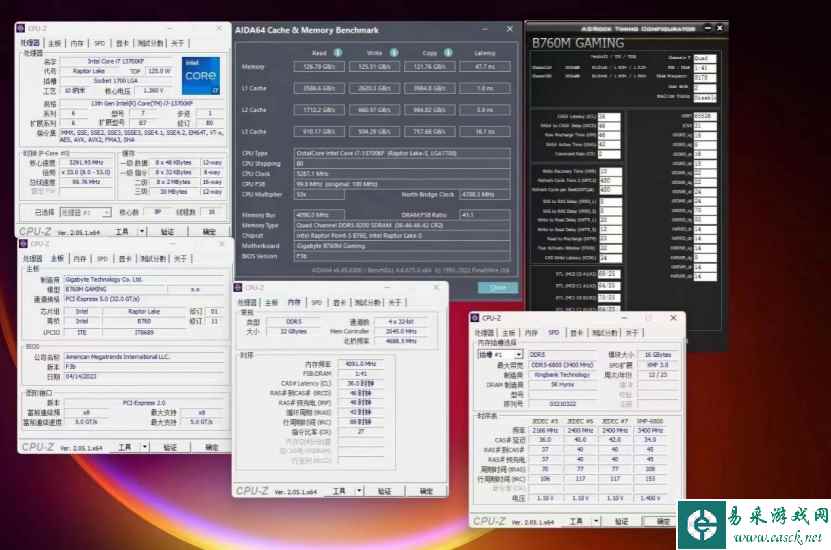The image size is (831, 550).
Task: Click the CAS# Latency (CL) value in CPU-Z memory
Action: point(360,383)
